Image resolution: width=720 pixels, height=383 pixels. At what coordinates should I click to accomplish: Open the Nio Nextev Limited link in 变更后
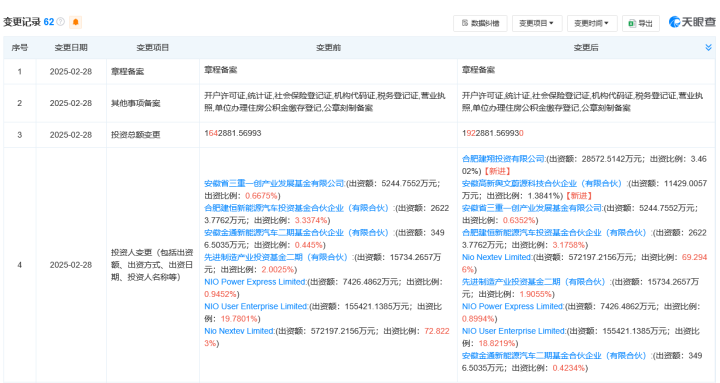tap(497, 257)
